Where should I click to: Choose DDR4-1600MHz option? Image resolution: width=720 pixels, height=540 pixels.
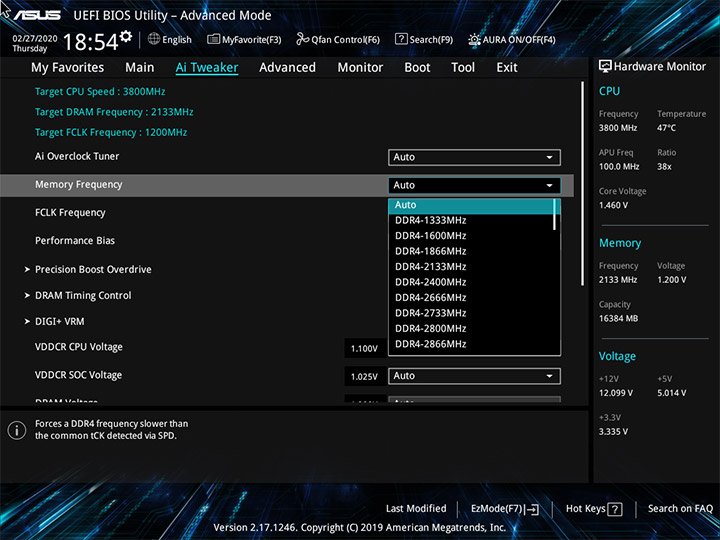pyautogui.click(x=431, y=236)
